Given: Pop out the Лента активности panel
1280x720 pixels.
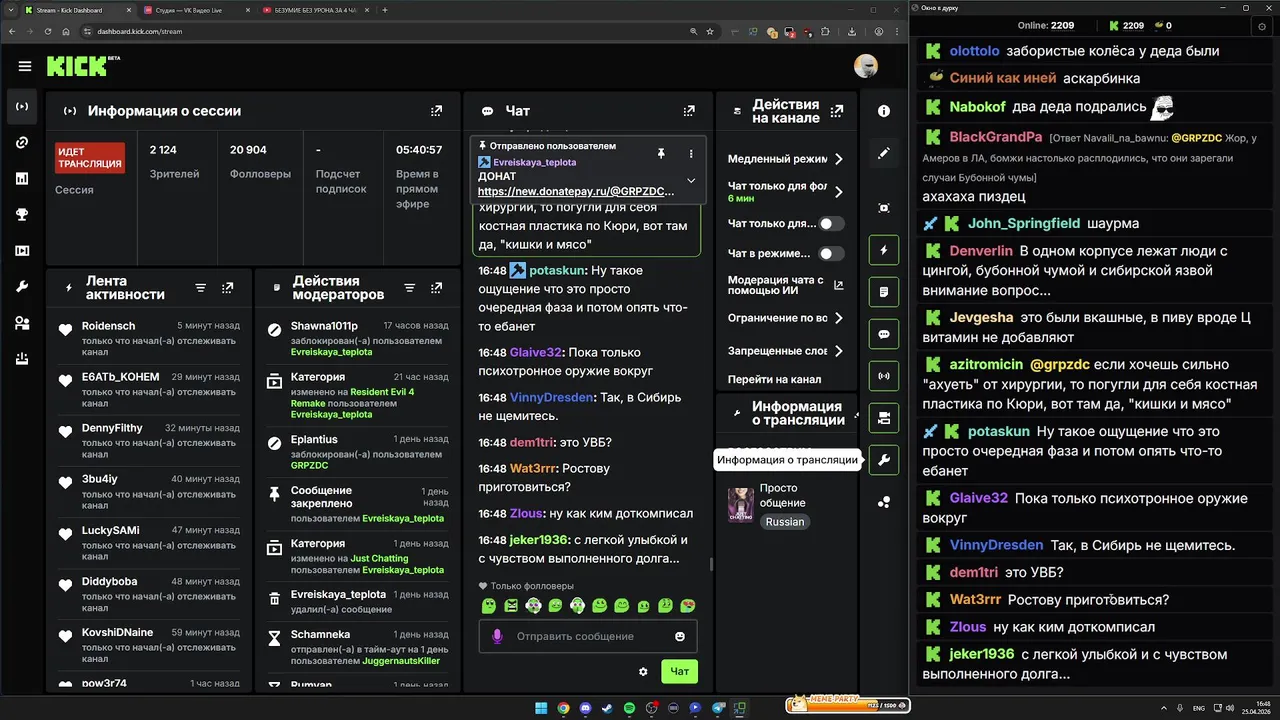Looking at the screenshot, I should (228, 288).
